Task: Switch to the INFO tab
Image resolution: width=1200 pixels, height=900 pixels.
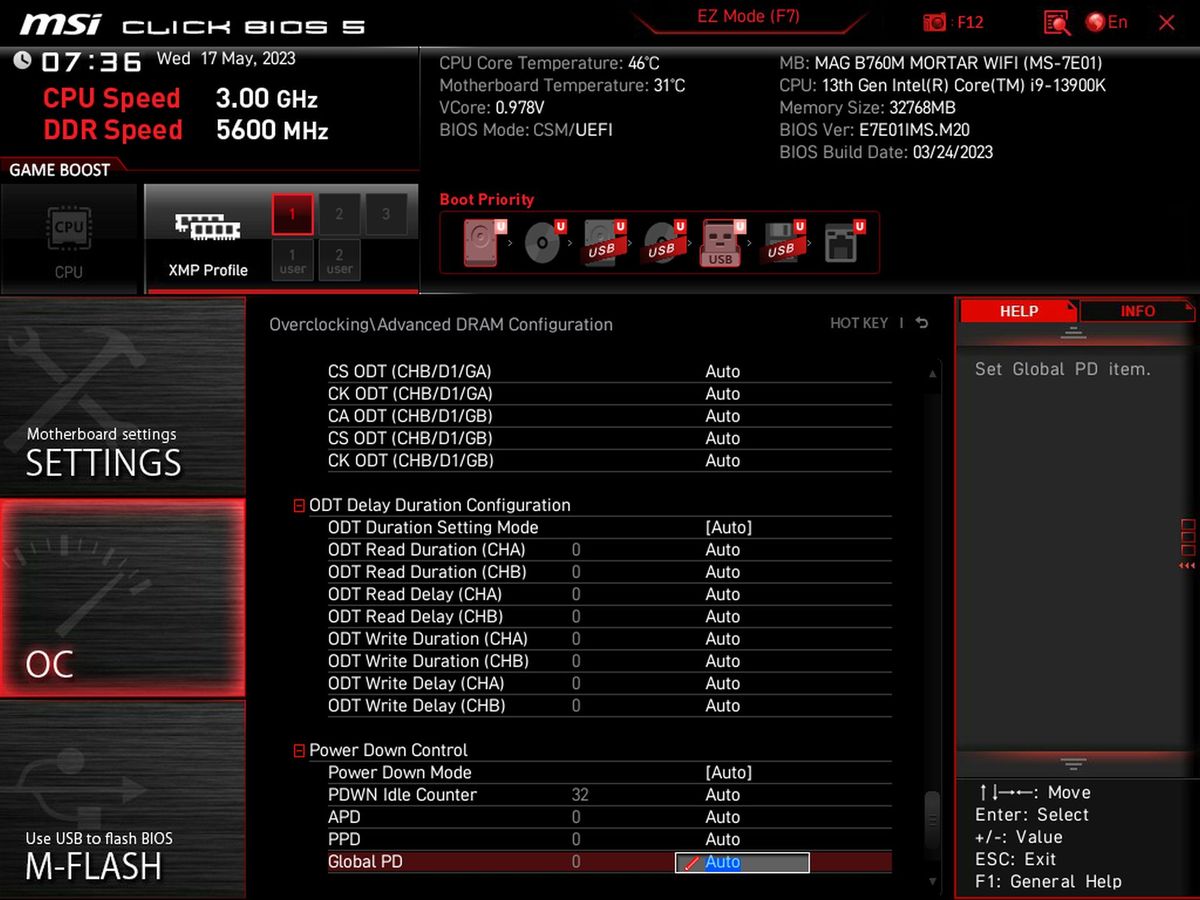Action: [x=1137, y=311]
